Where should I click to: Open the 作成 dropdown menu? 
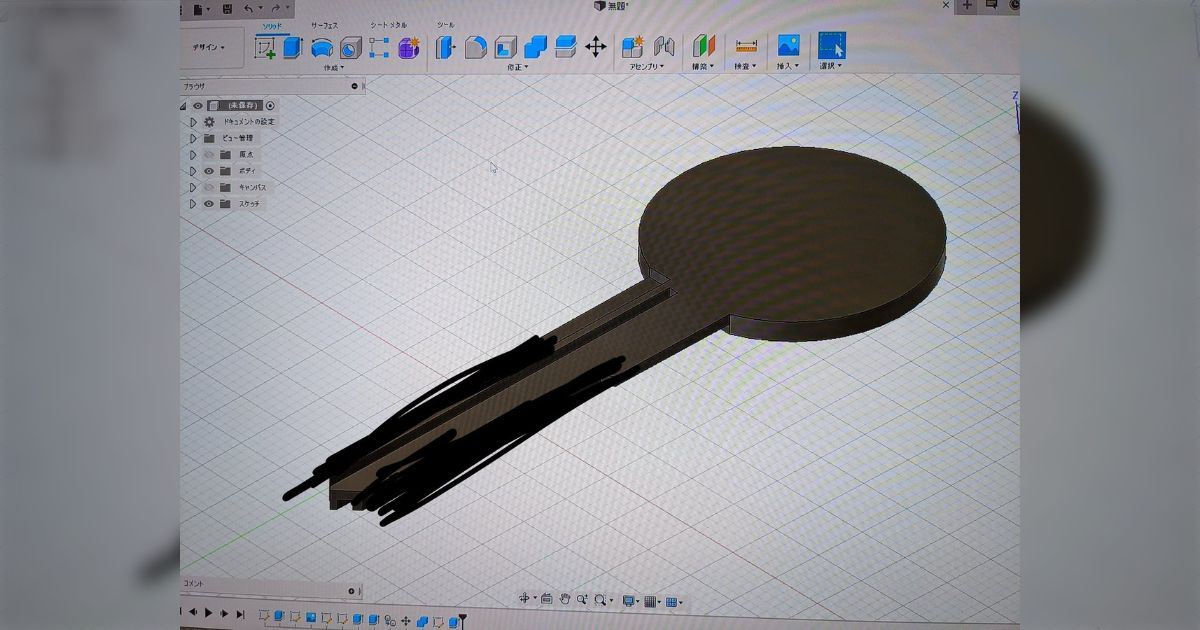click(x=333, y=68)
